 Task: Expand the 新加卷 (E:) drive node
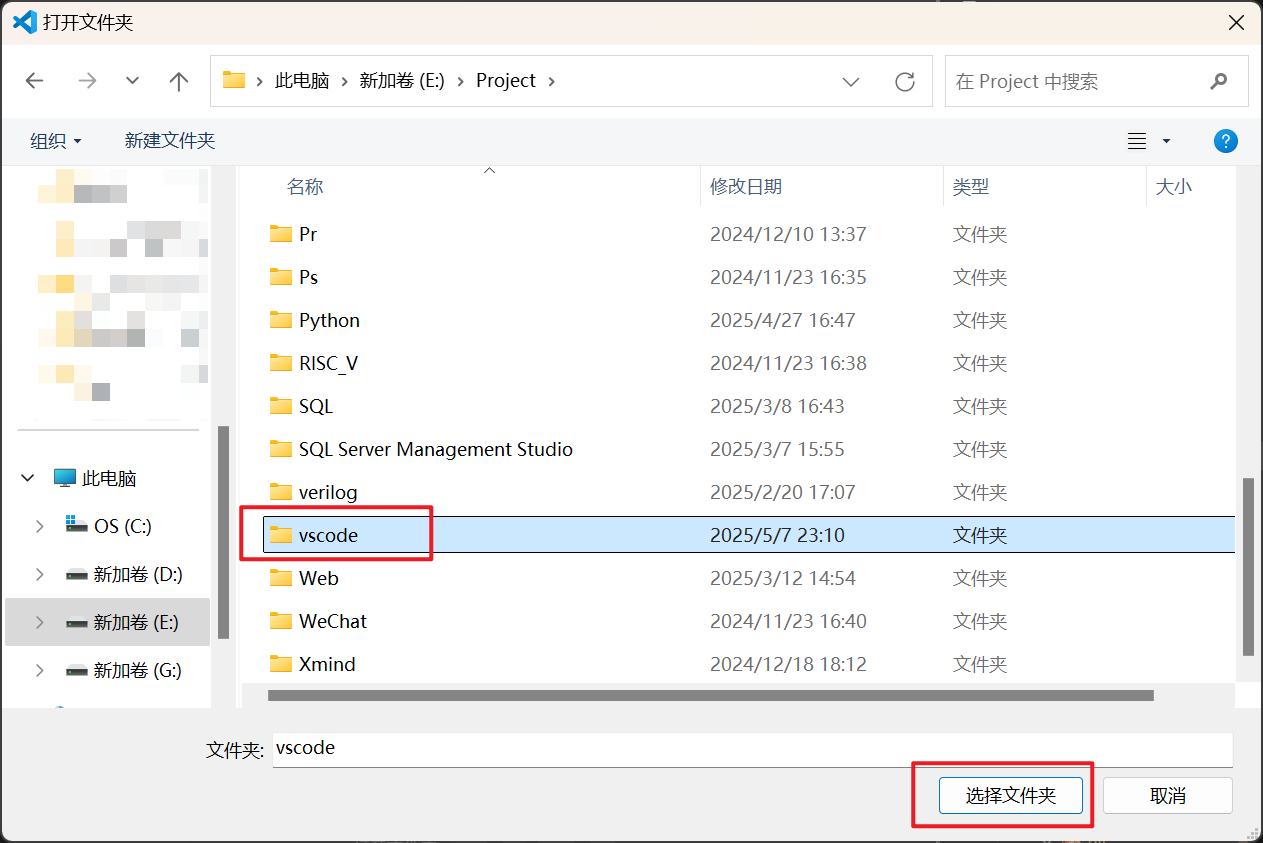click(x=39, y=622)
